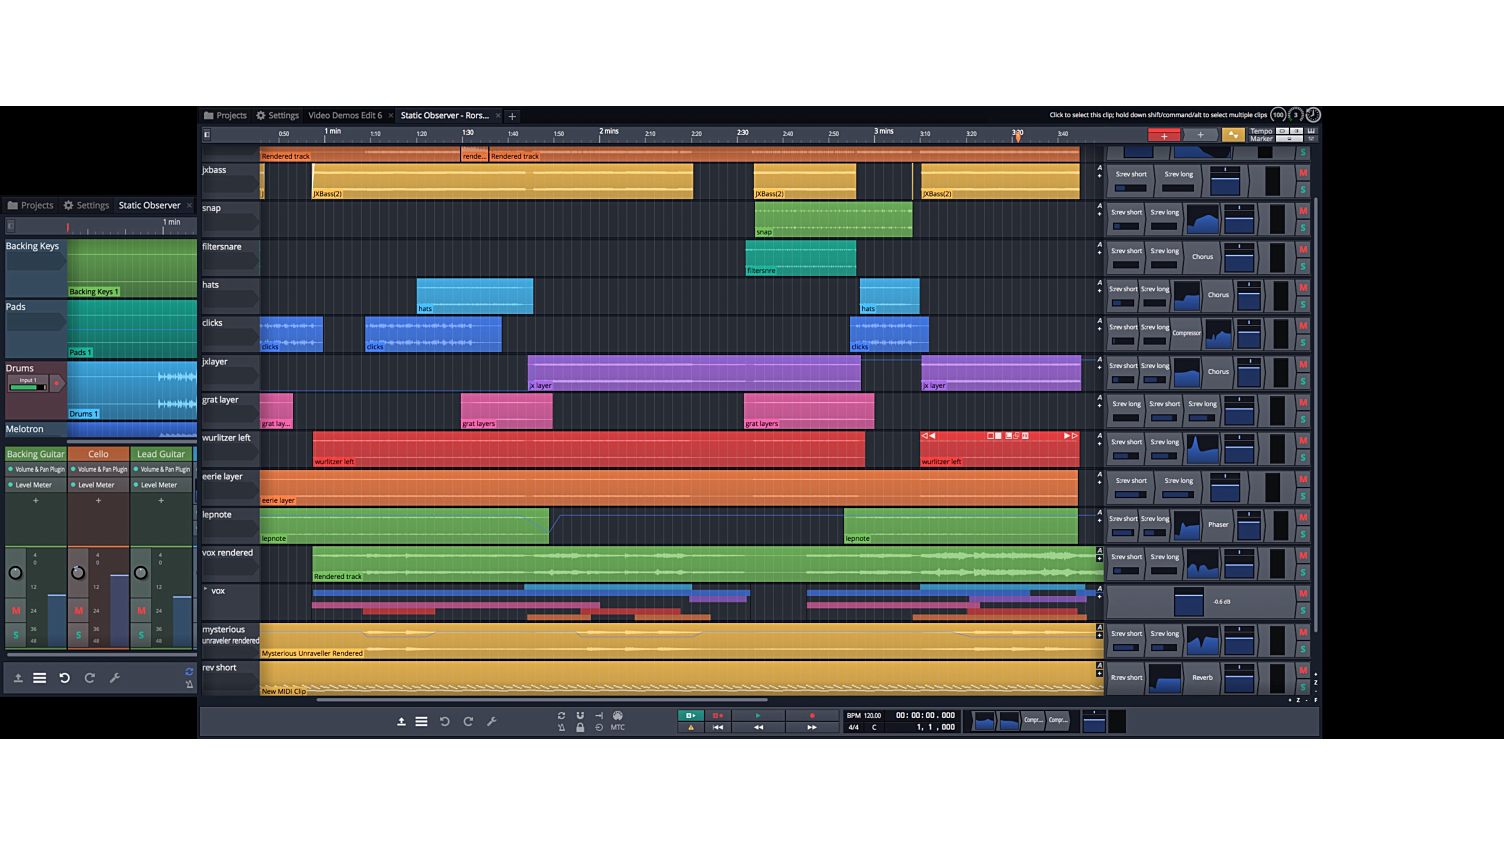Click the automation A button on jxbass track
The height and width of the screenshot is (846, 1504).
pyautogui.click(x=1099, y=168)
